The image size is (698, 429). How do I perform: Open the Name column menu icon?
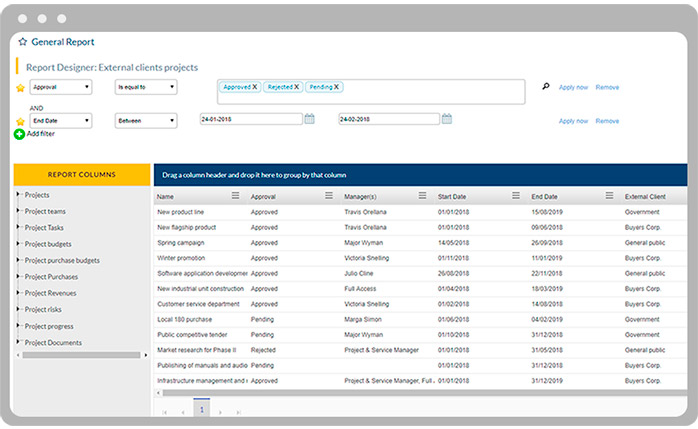pyautogui.click(x=235, y=197)
